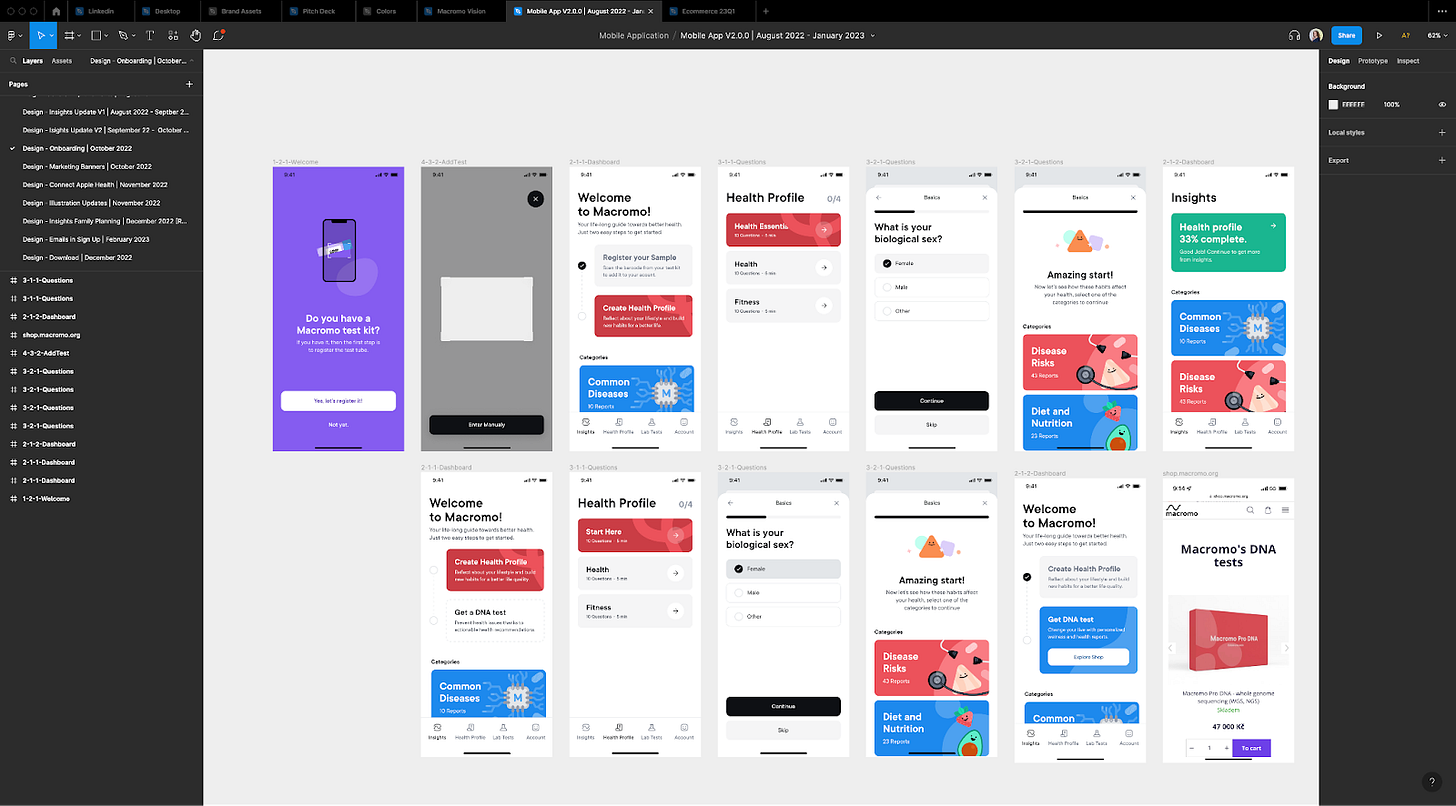Open the comments tool with notification
Viewport: 1456px width, 806px height.
(219, 35)
